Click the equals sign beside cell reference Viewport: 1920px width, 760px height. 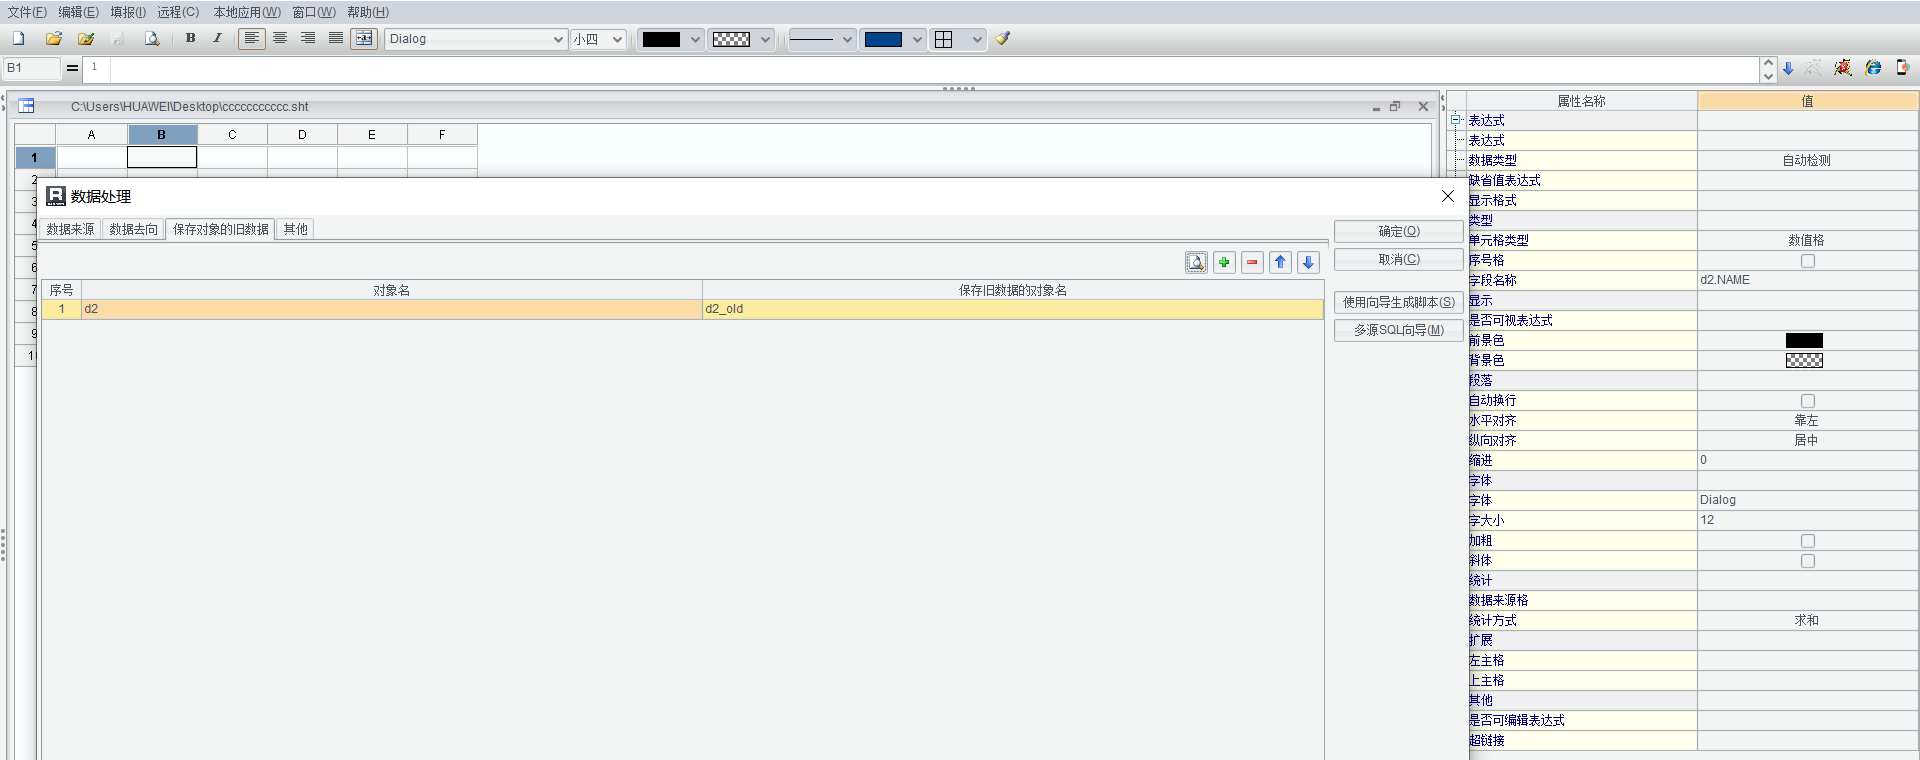tap(72, 68)
